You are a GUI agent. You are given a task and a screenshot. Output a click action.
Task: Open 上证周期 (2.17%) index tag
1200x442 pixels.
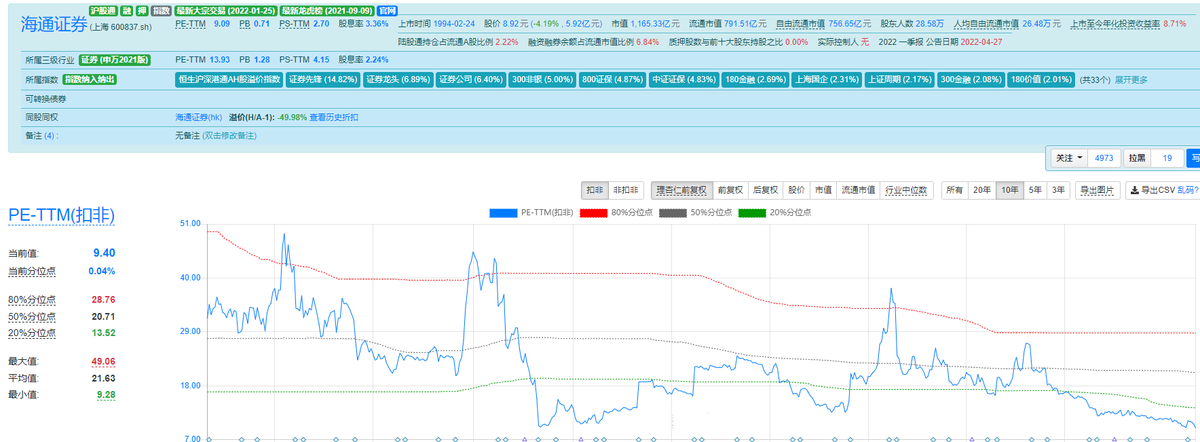(902, 79)
